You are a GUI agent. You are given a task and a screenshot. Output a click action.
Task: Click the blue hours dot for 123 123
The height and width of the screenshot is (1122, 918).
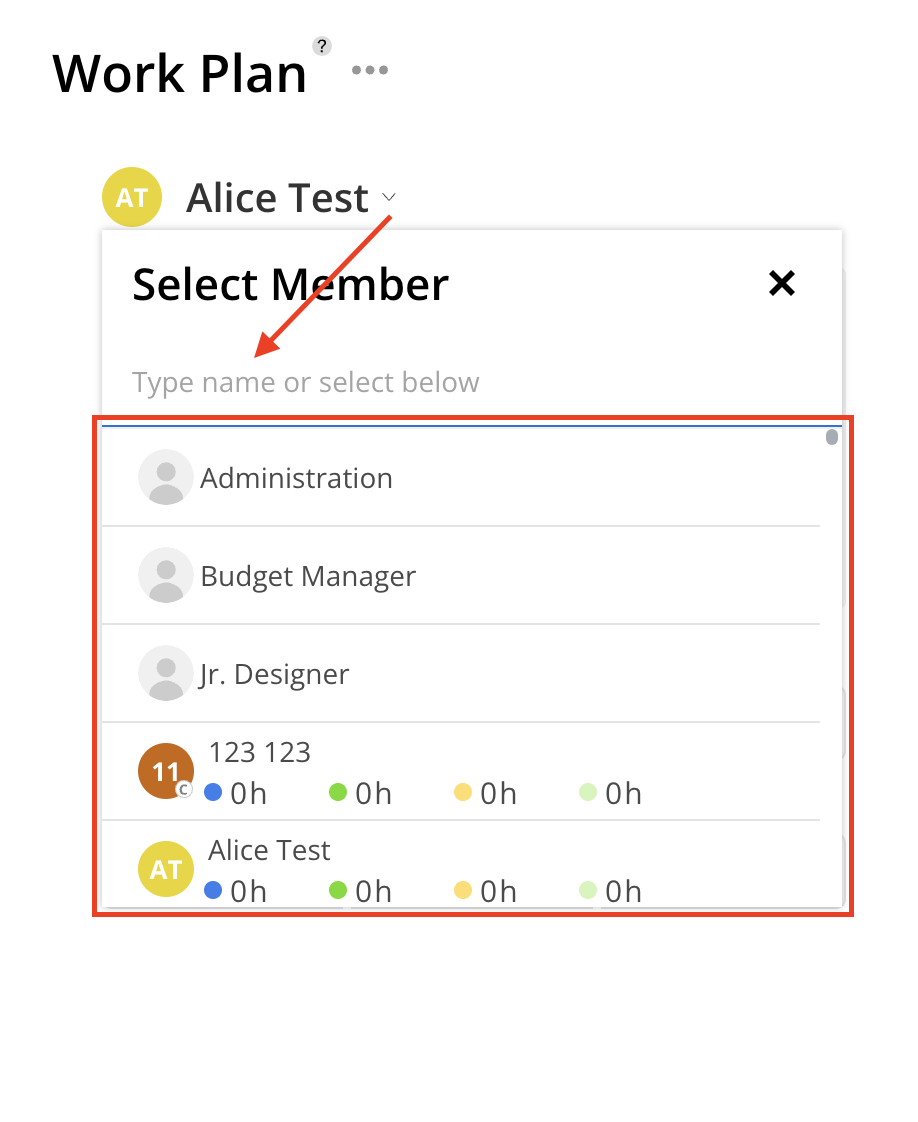213,793
